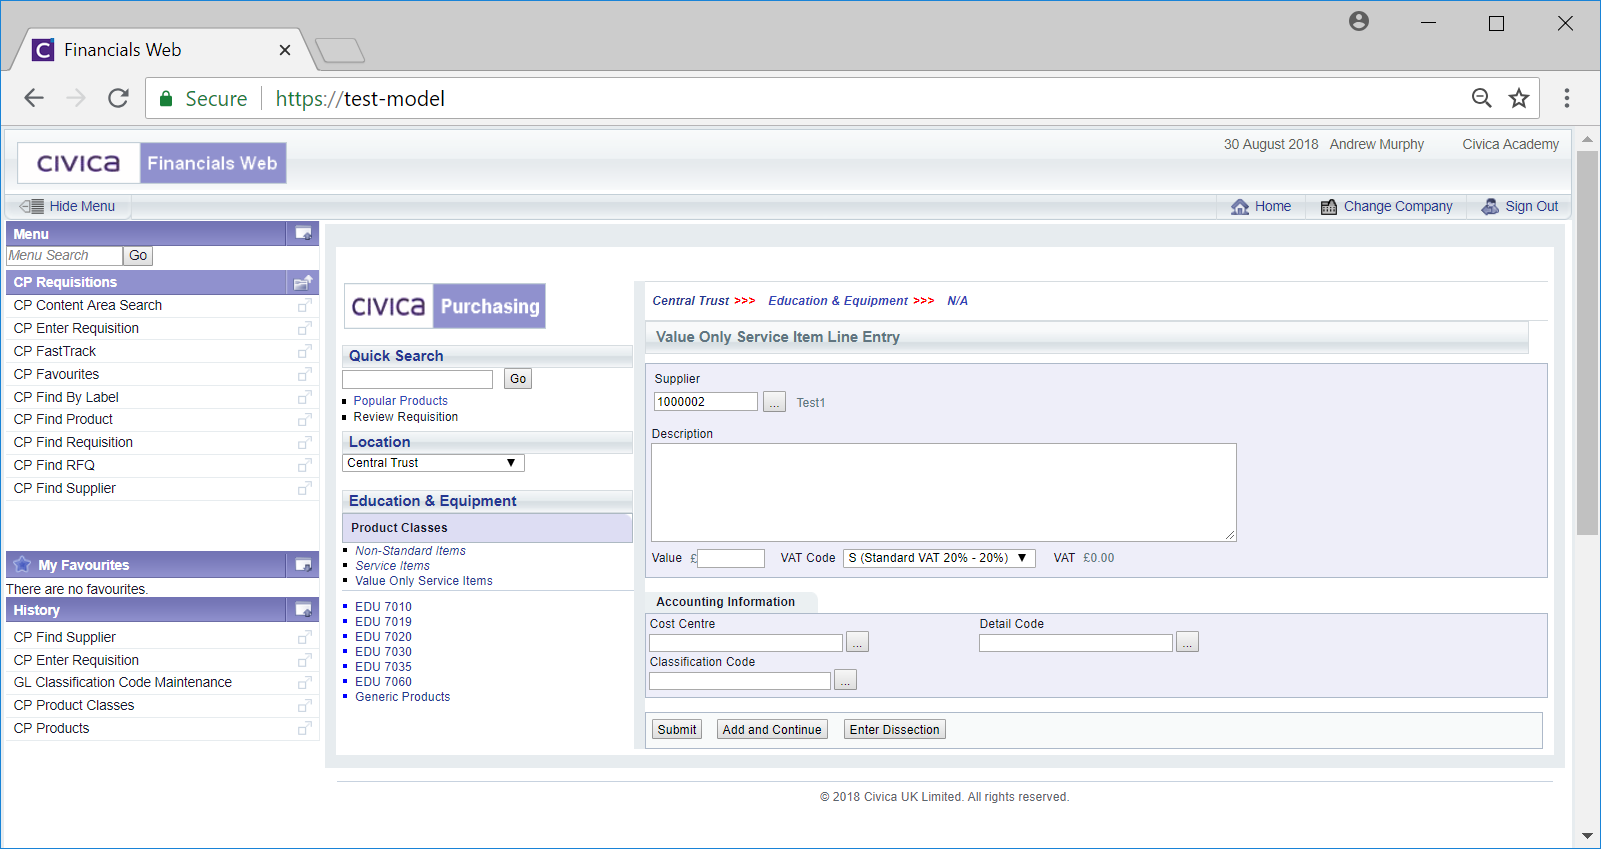Click the page vertical scrollbar thumb

click(1587, 343)
